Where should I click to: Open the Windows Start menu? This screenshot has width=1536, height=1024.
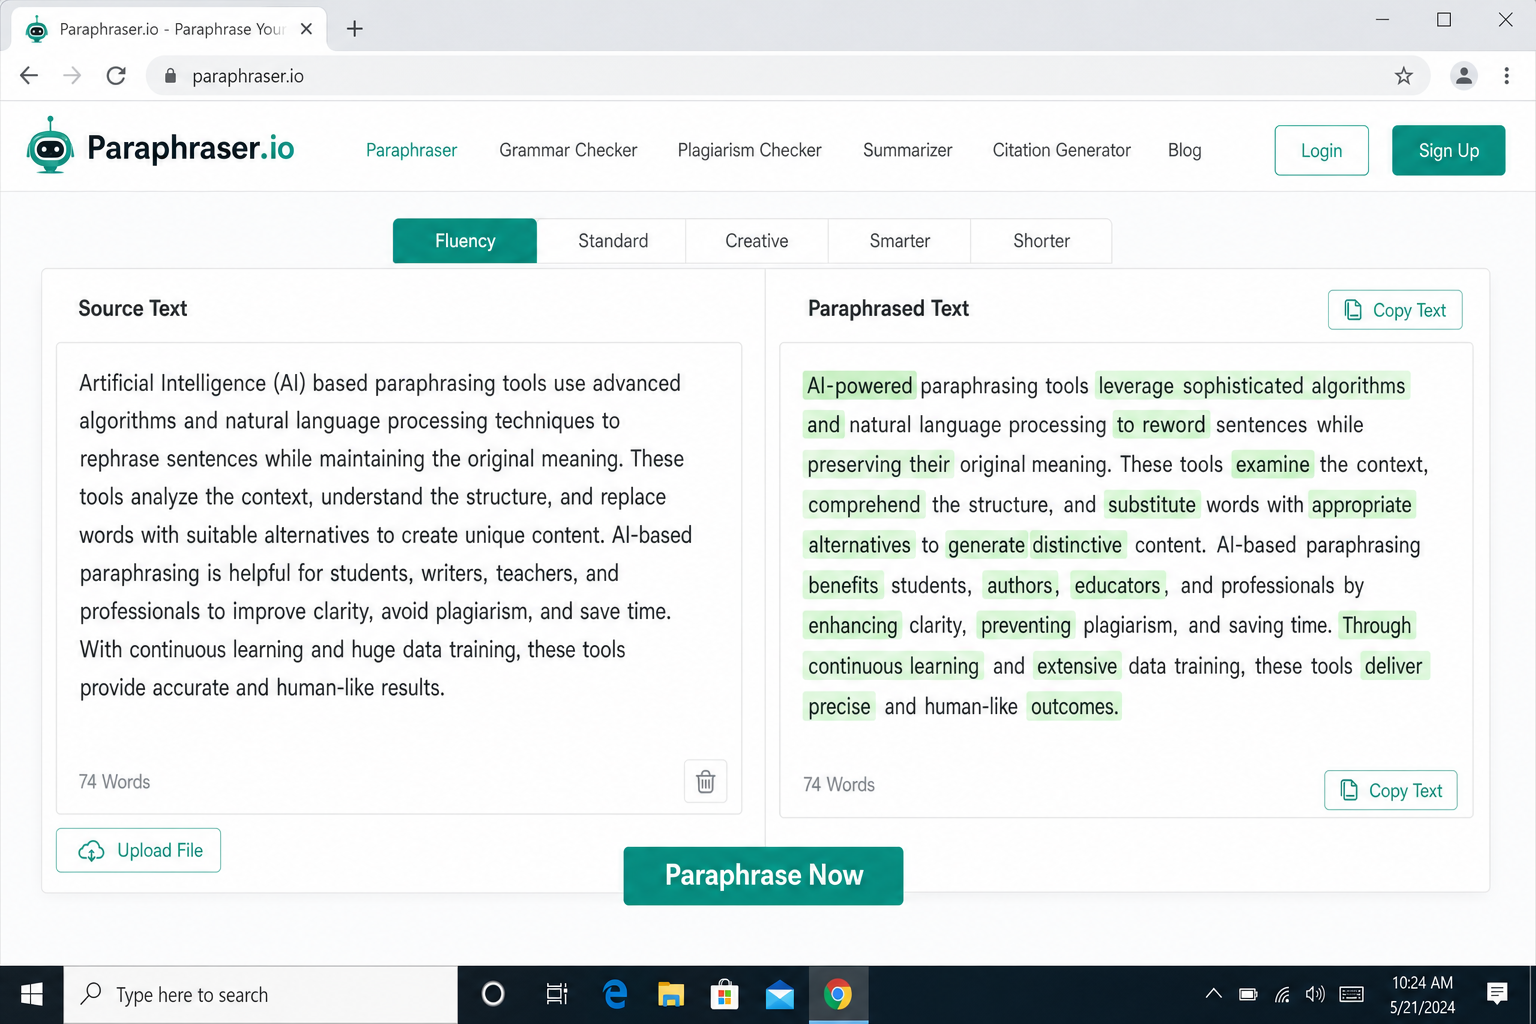click(31, 993)
